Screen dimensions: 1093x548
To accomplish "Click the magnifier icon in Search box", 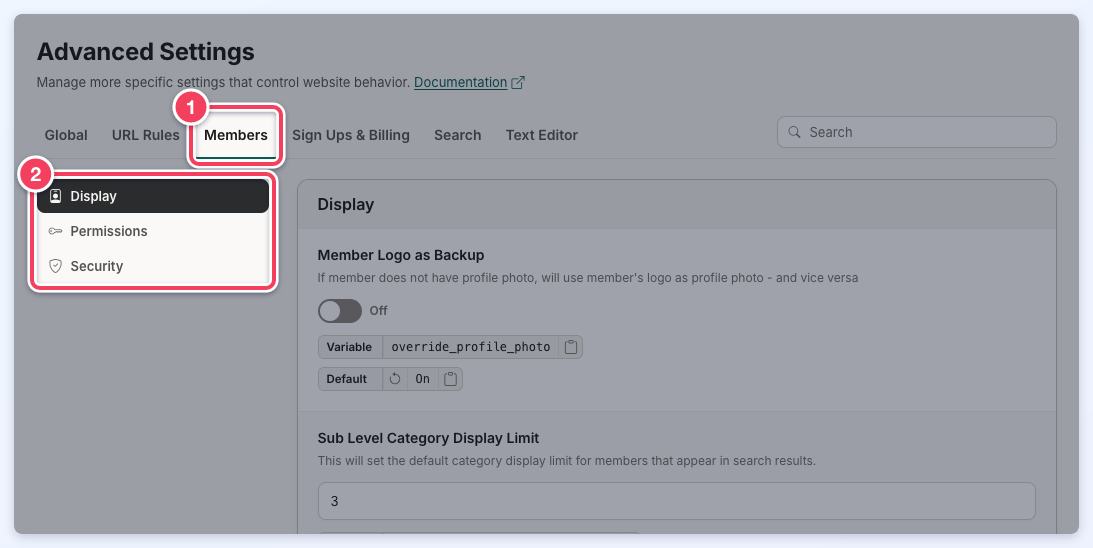I will [794, 132].
